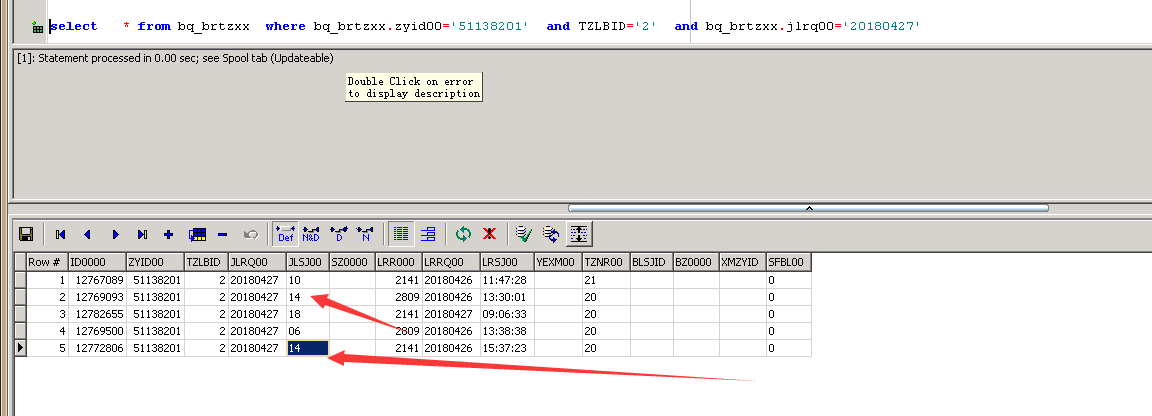Click into the SQL editor query text

coord(485,26)
